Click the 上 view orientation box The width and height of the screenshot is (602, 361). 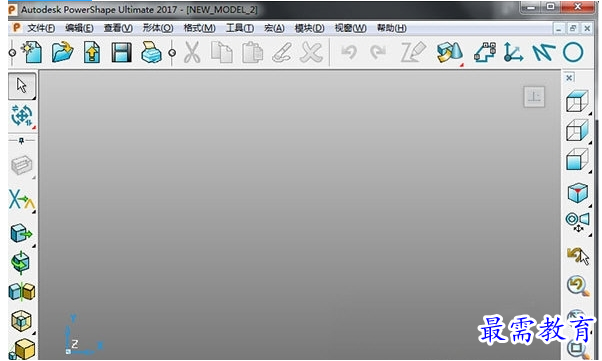click(534, 96)
